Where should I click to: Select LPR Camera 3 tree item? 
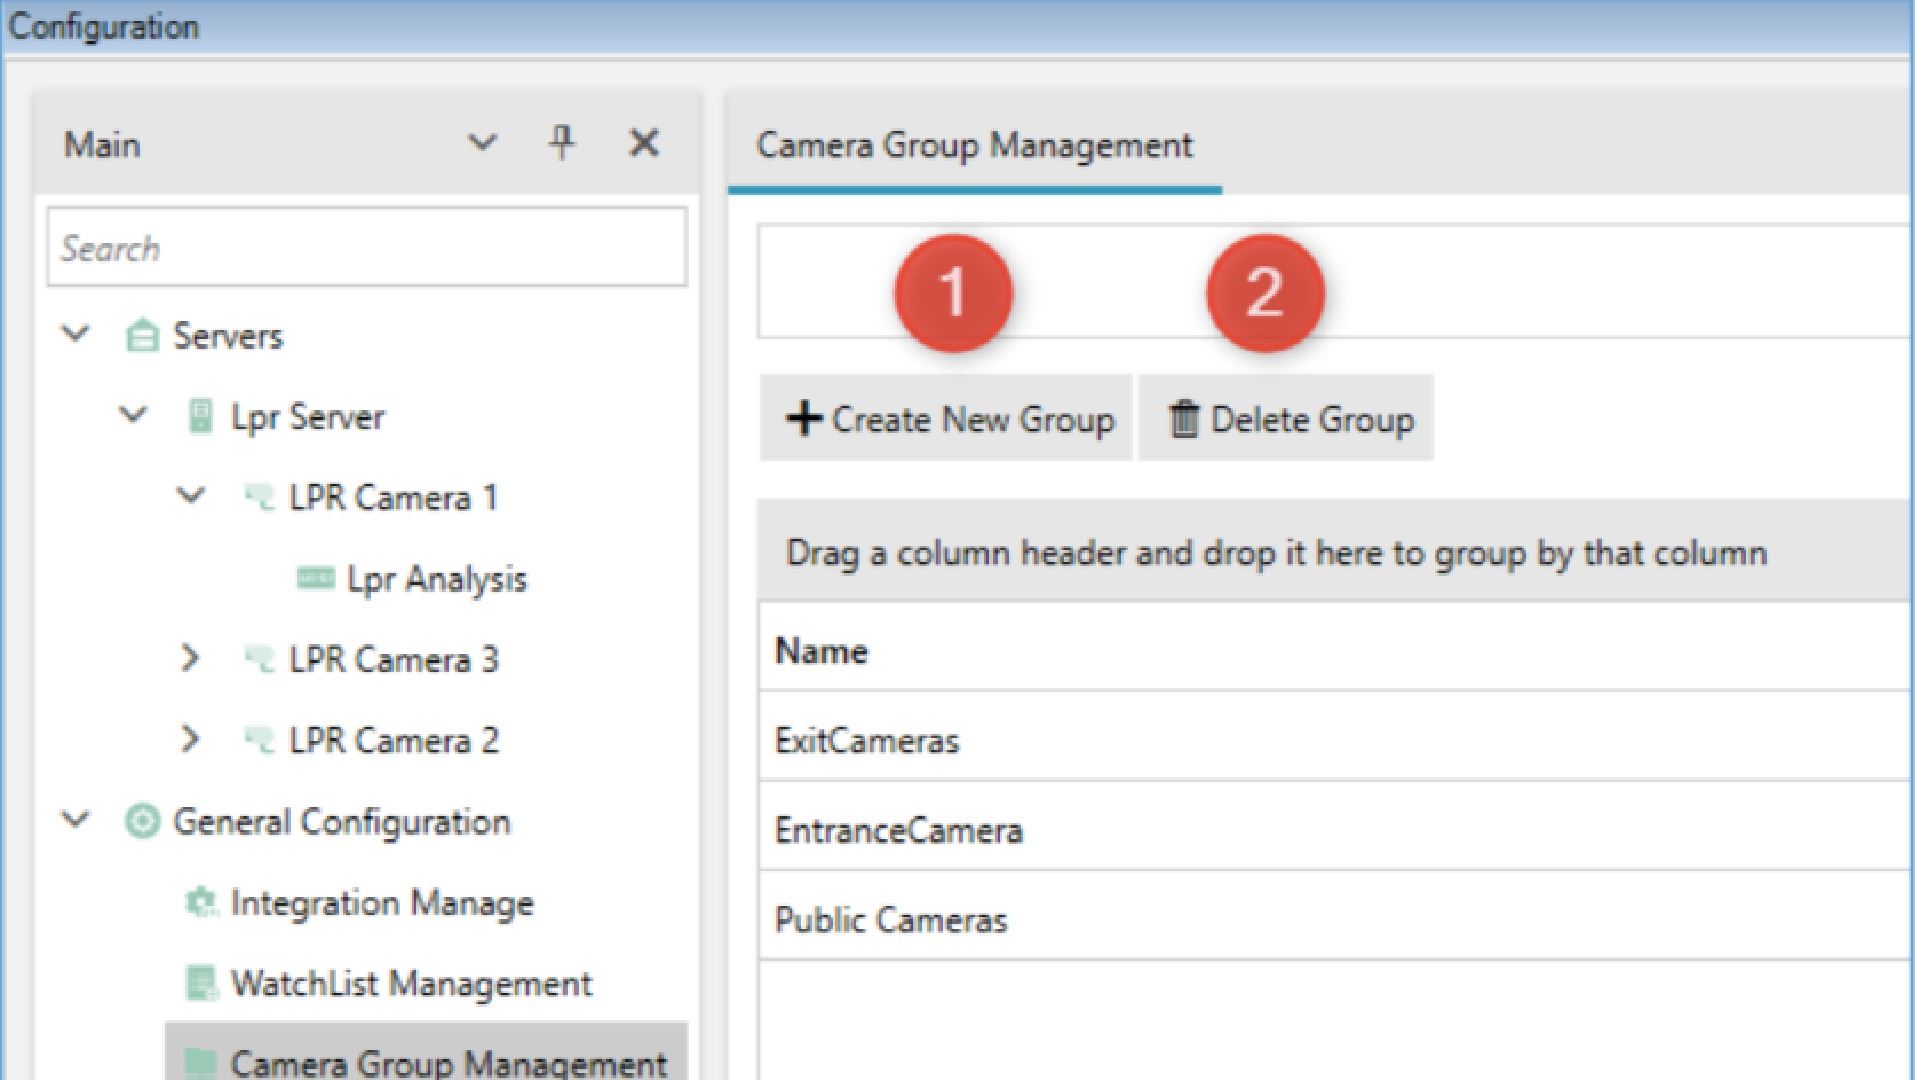pyautogui.click(x=394, y=660)
